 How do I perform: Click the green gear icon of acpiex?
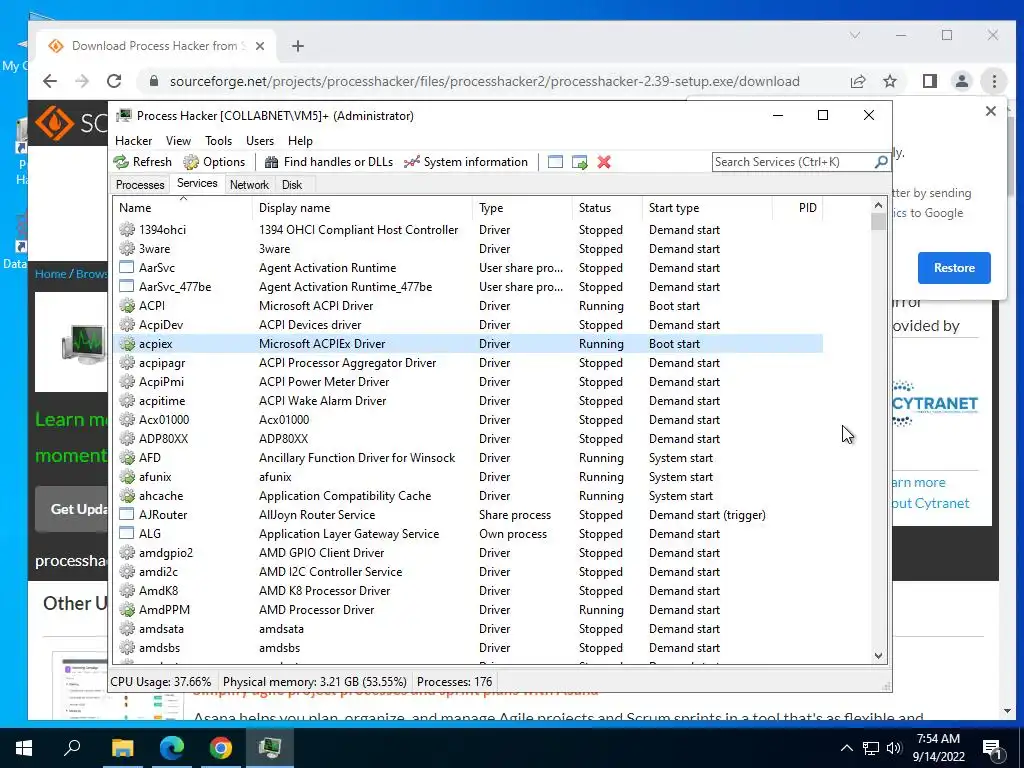[x=127, y=344]
